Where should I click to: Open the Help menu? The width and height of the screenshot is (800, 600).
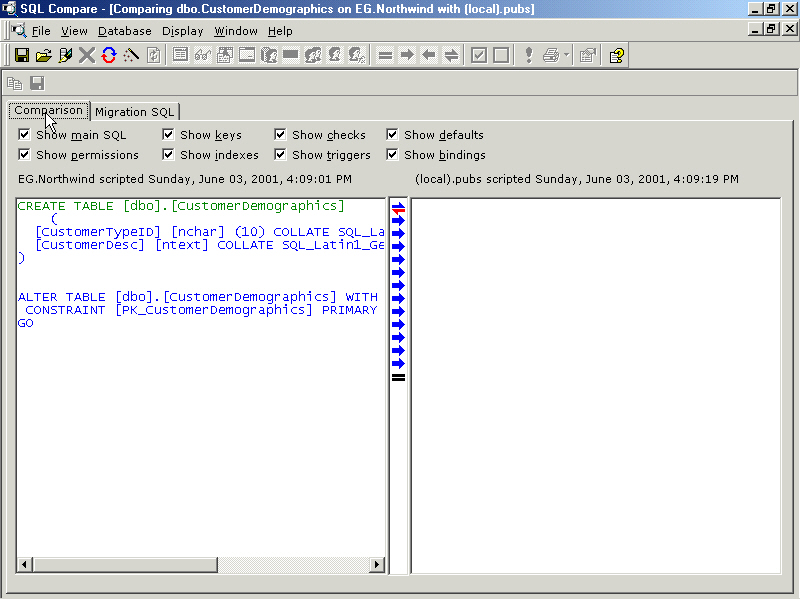pos(280,31)
